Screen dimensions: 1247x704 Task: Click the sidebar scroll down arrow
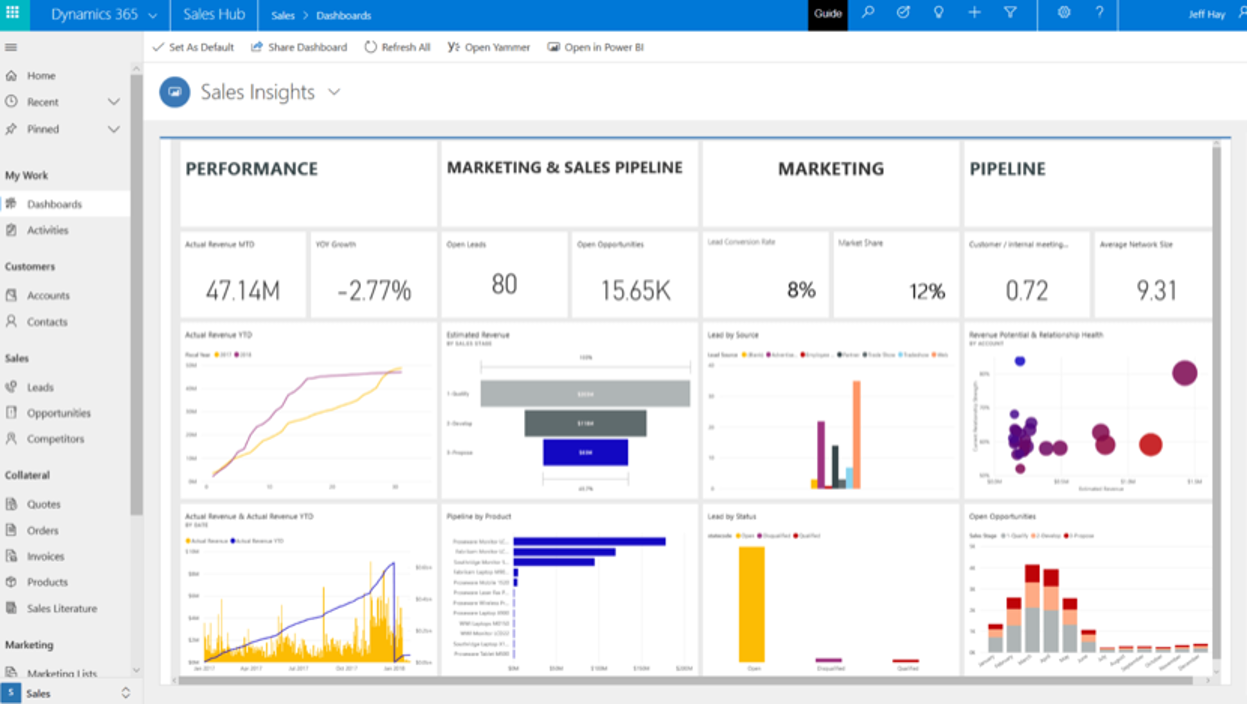click(137, 672)
